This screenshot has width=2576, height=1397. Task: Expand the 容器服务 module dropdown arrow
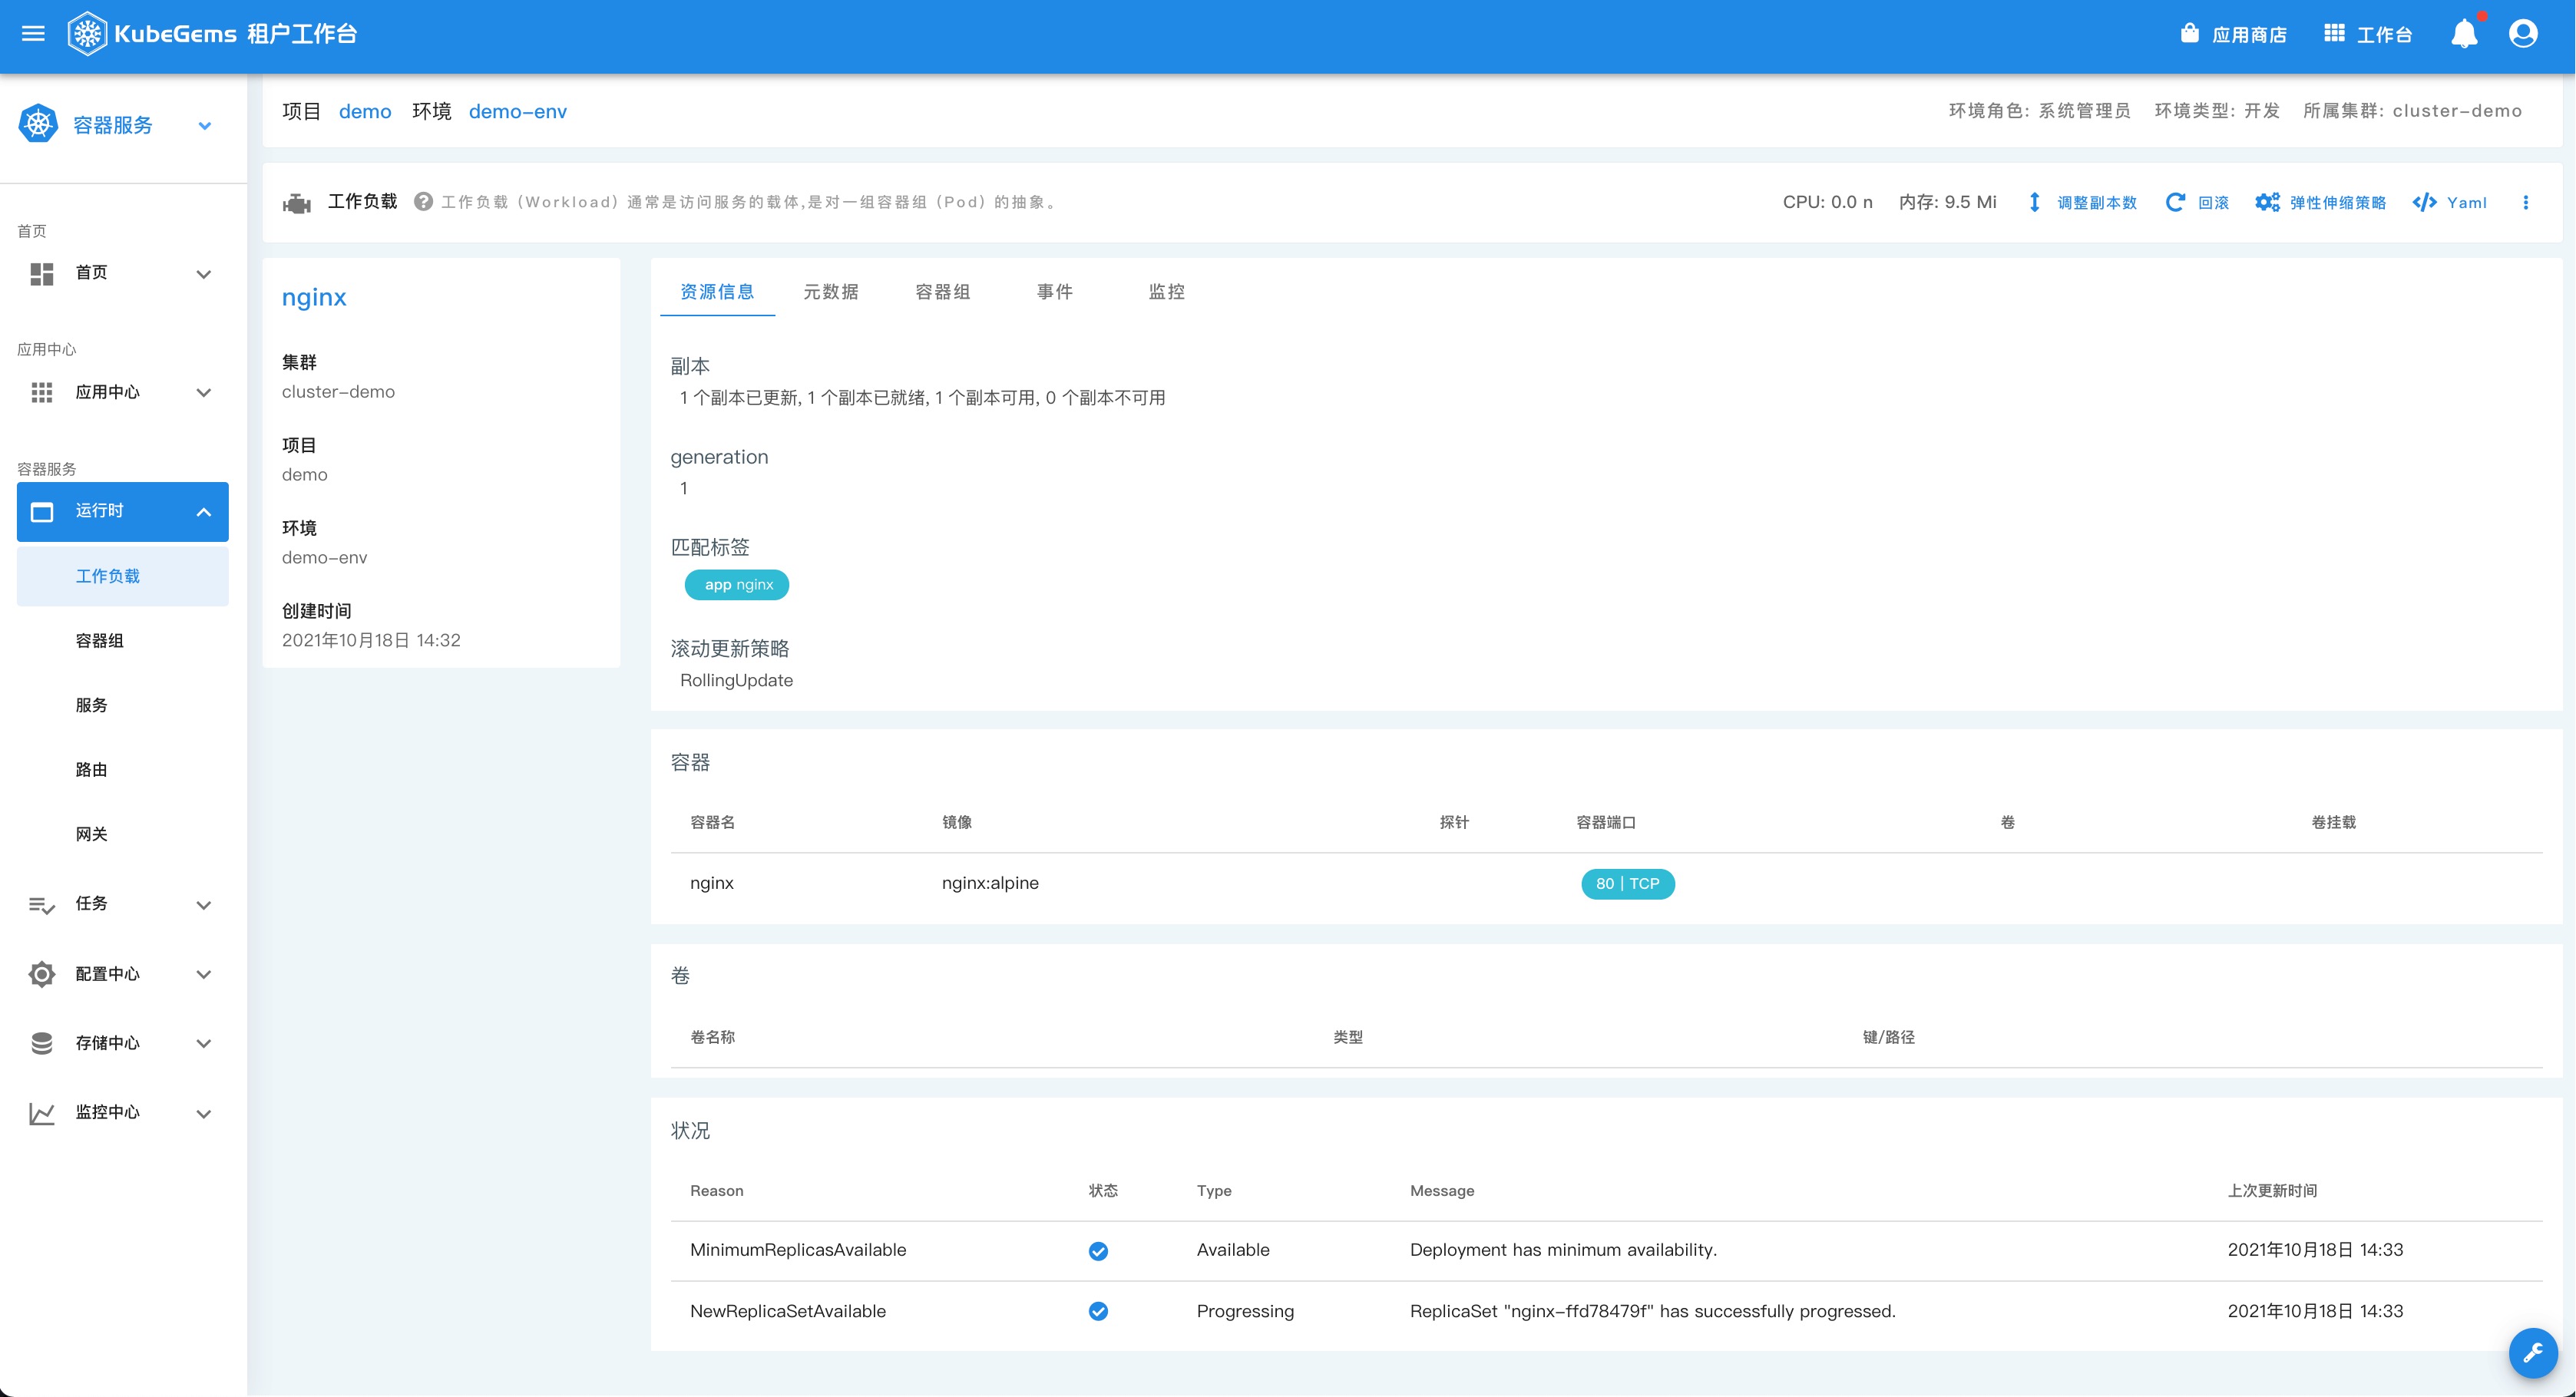[x=205, y=126]
